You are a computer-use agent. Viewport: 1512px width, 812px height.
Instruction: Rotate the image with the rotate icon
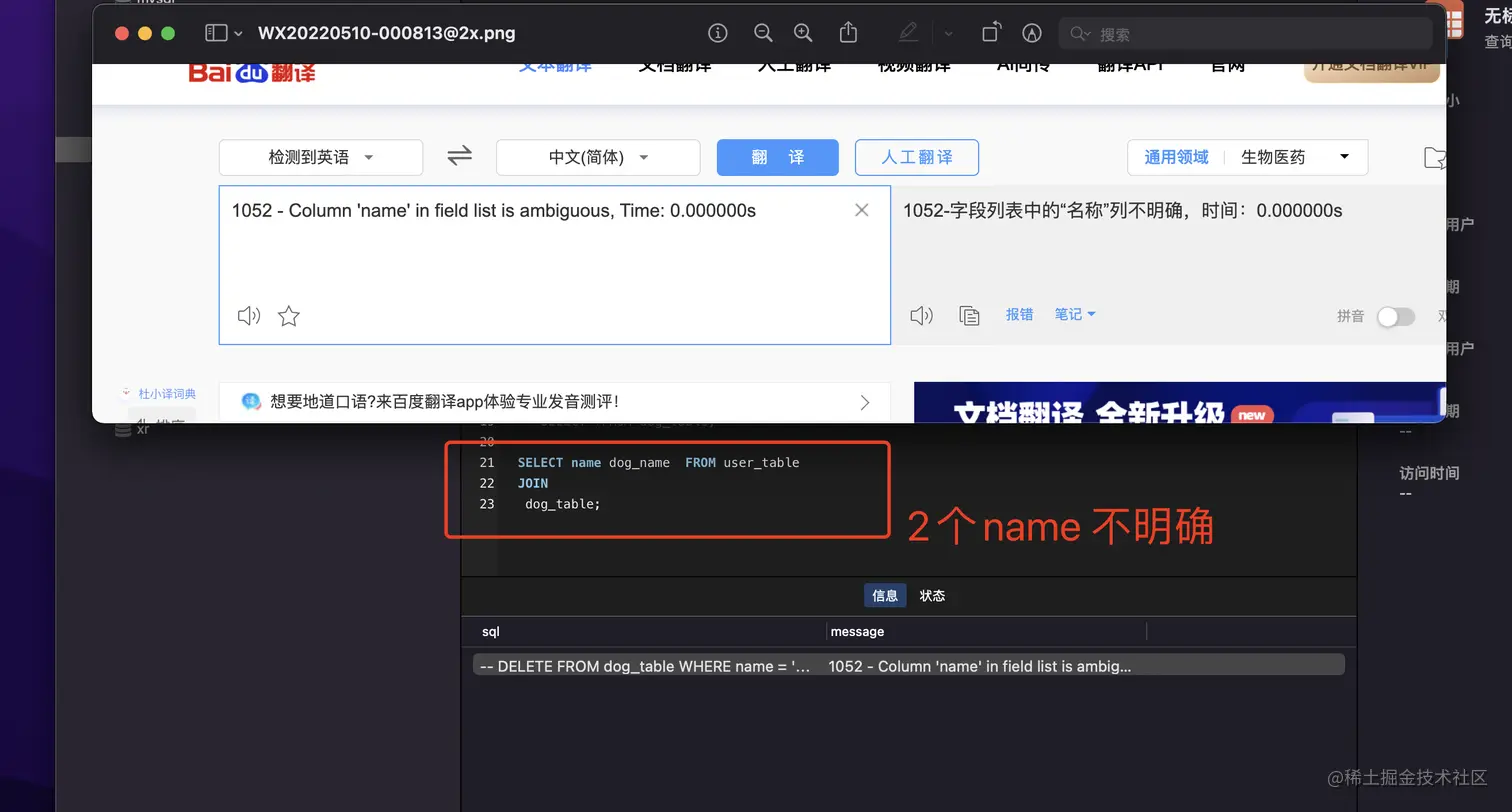(990, 33)
